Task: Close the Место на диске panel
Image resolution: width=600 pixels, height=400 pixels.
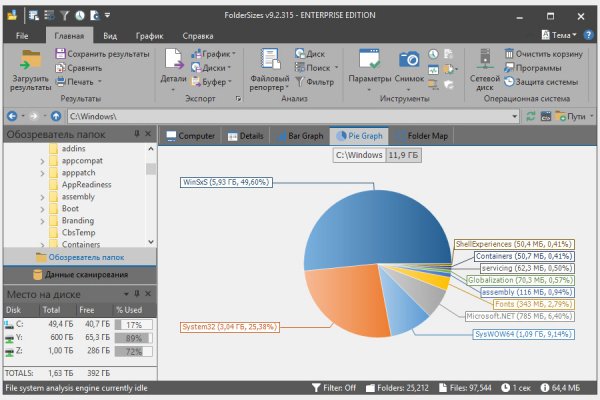Action: [x=148, y=294]
